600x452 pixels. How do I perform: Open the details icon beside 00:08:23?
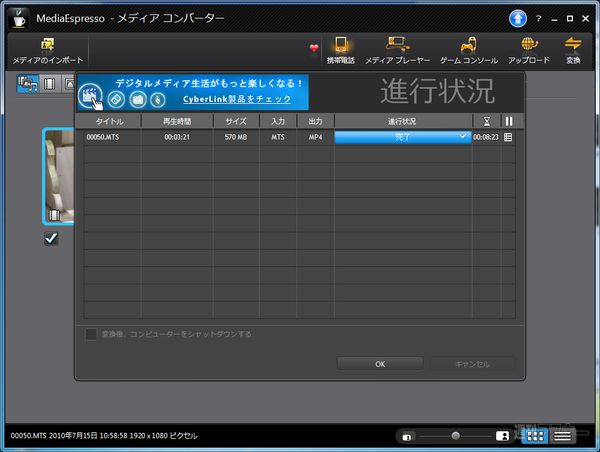tap(508, 137)
